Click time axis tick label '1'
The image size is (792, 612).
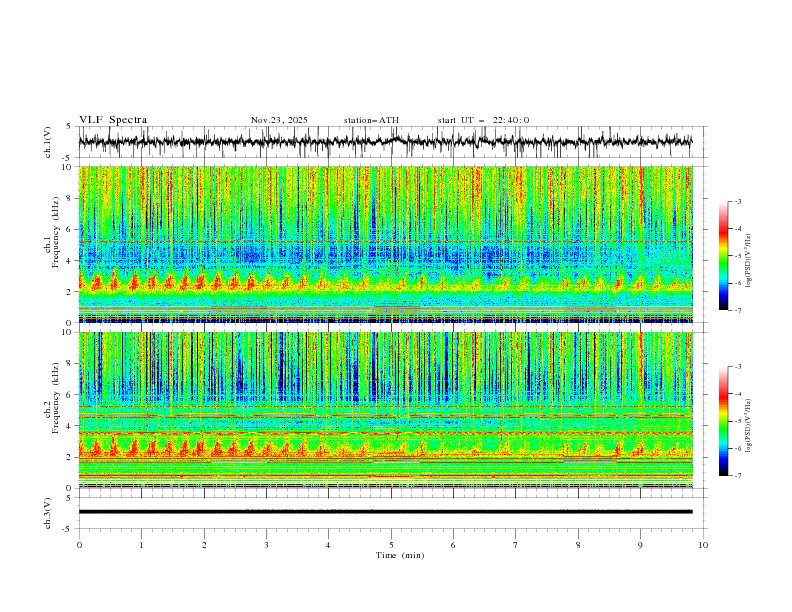[141, 545]
